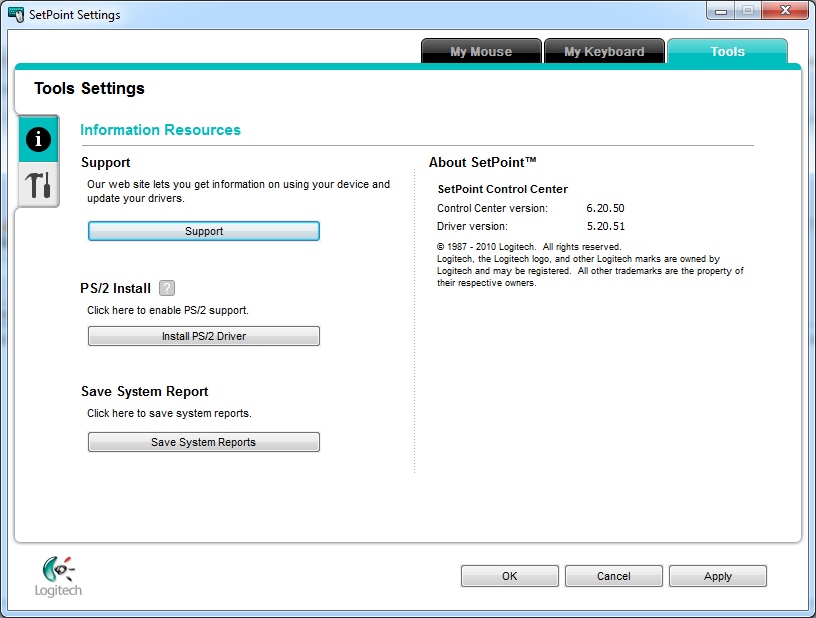
Task: Close the SetPoint Settings window
Action: coord(785,11)
